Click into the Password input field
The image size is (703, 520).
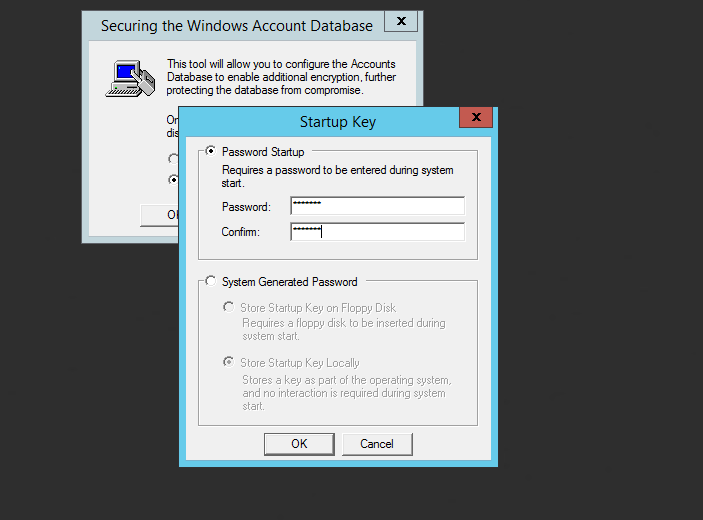pyautogui.click(x=378, y=206)
